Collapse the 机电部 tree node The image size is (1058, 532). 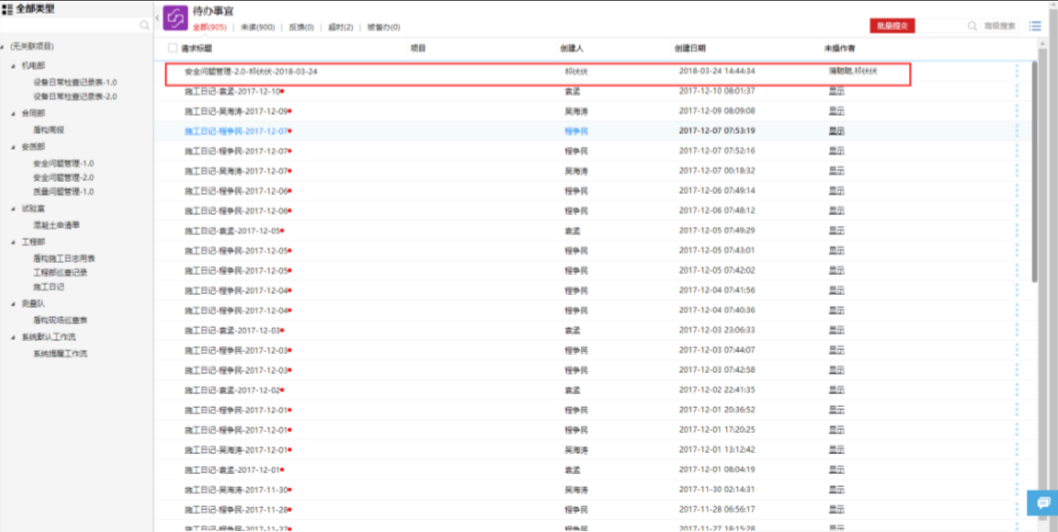click(x=13, y=66)
